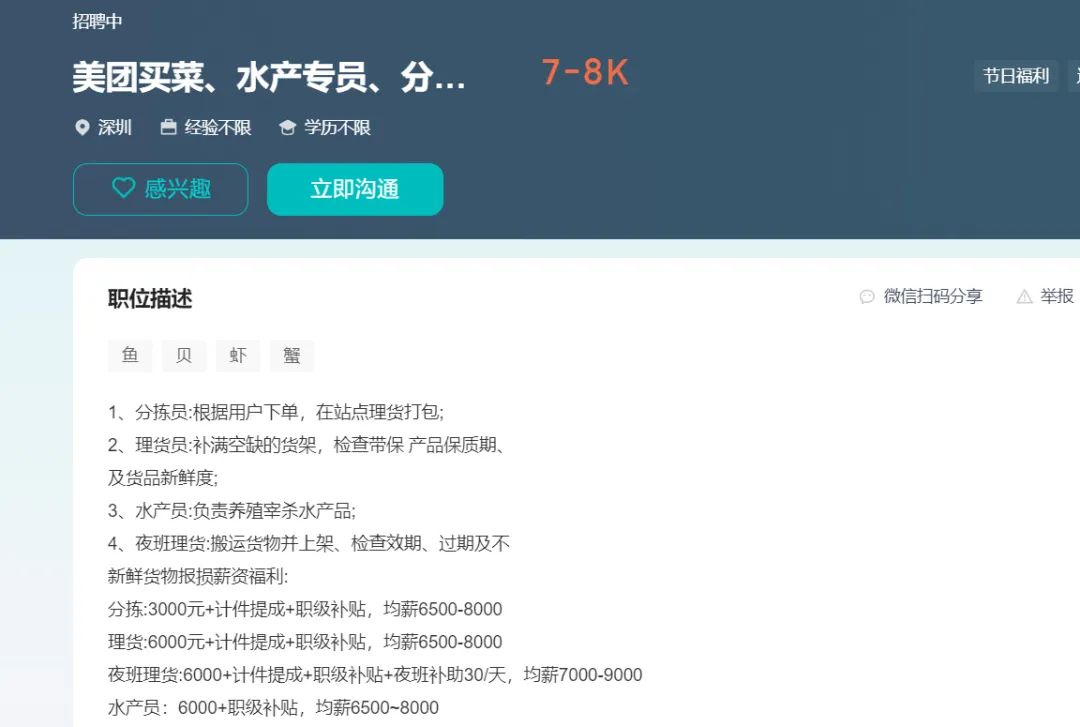This screenshot has height=727, width=1080.
Task: Click the warning triangle icon next to 举报
Action: coord(1025,296)
